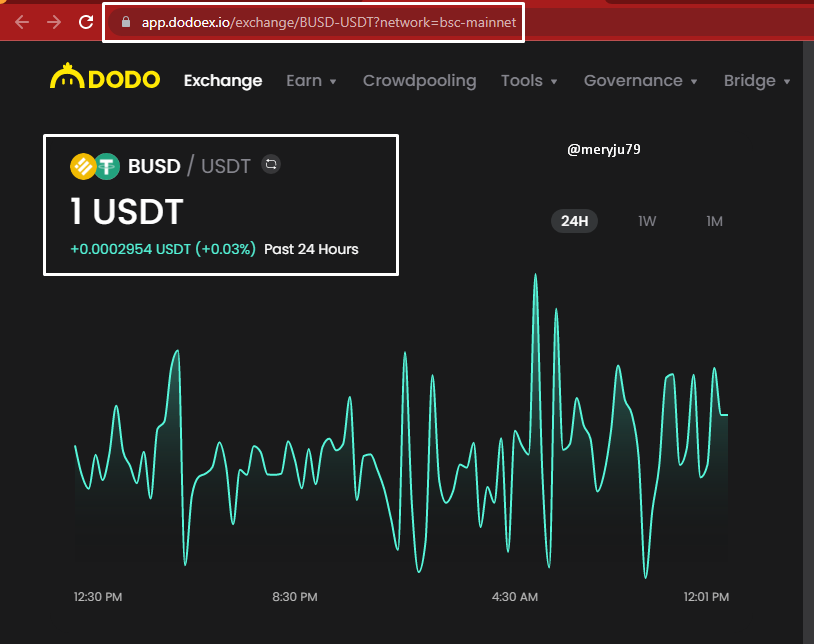
Task: Click the BUSD token icon
Action: tap(82, 167)
